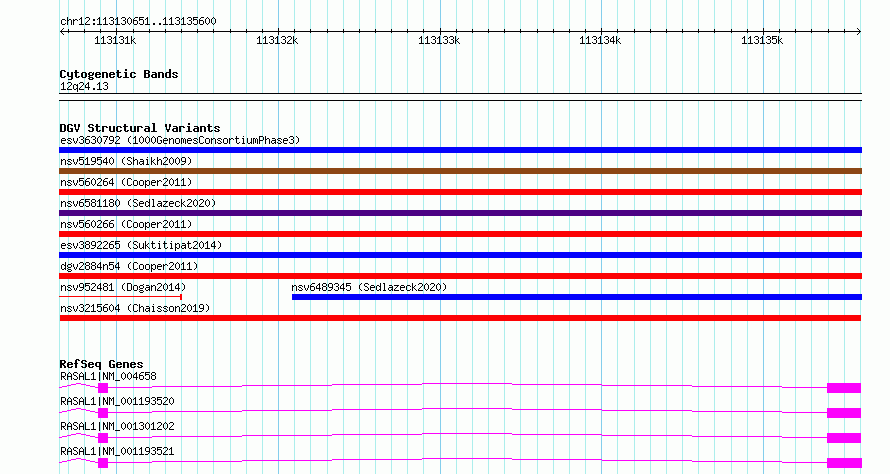Image resolution: width=890 pixels, height=474 pixels.
Task: Click the right arrow end of ruler
Action: pos(859,31)
